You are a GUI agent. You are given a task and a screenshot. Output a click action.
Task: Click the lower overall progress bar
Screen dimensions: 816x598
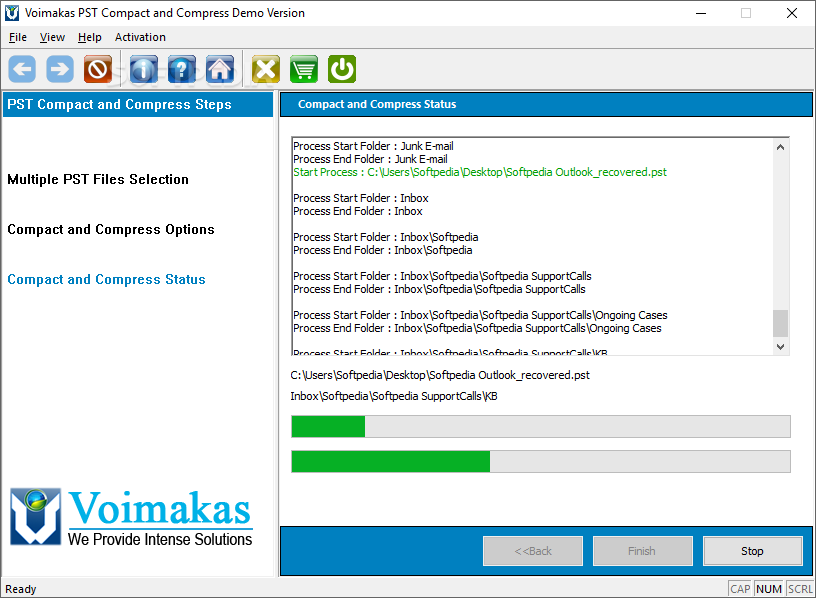pyautogui.click(x=541, y=462)
